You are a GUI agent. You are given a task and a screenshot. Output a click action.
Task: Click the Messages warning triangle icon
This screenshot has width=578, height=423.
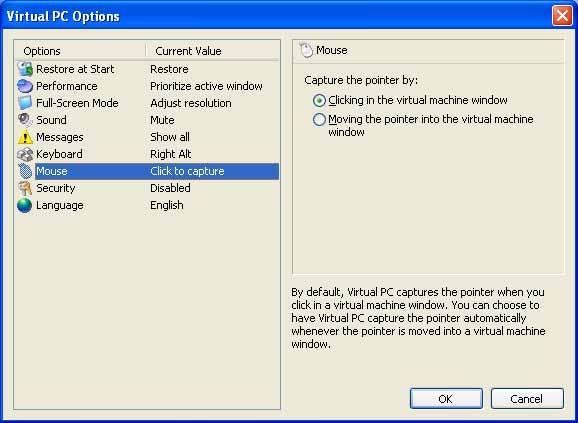click(x=25, y=137)
